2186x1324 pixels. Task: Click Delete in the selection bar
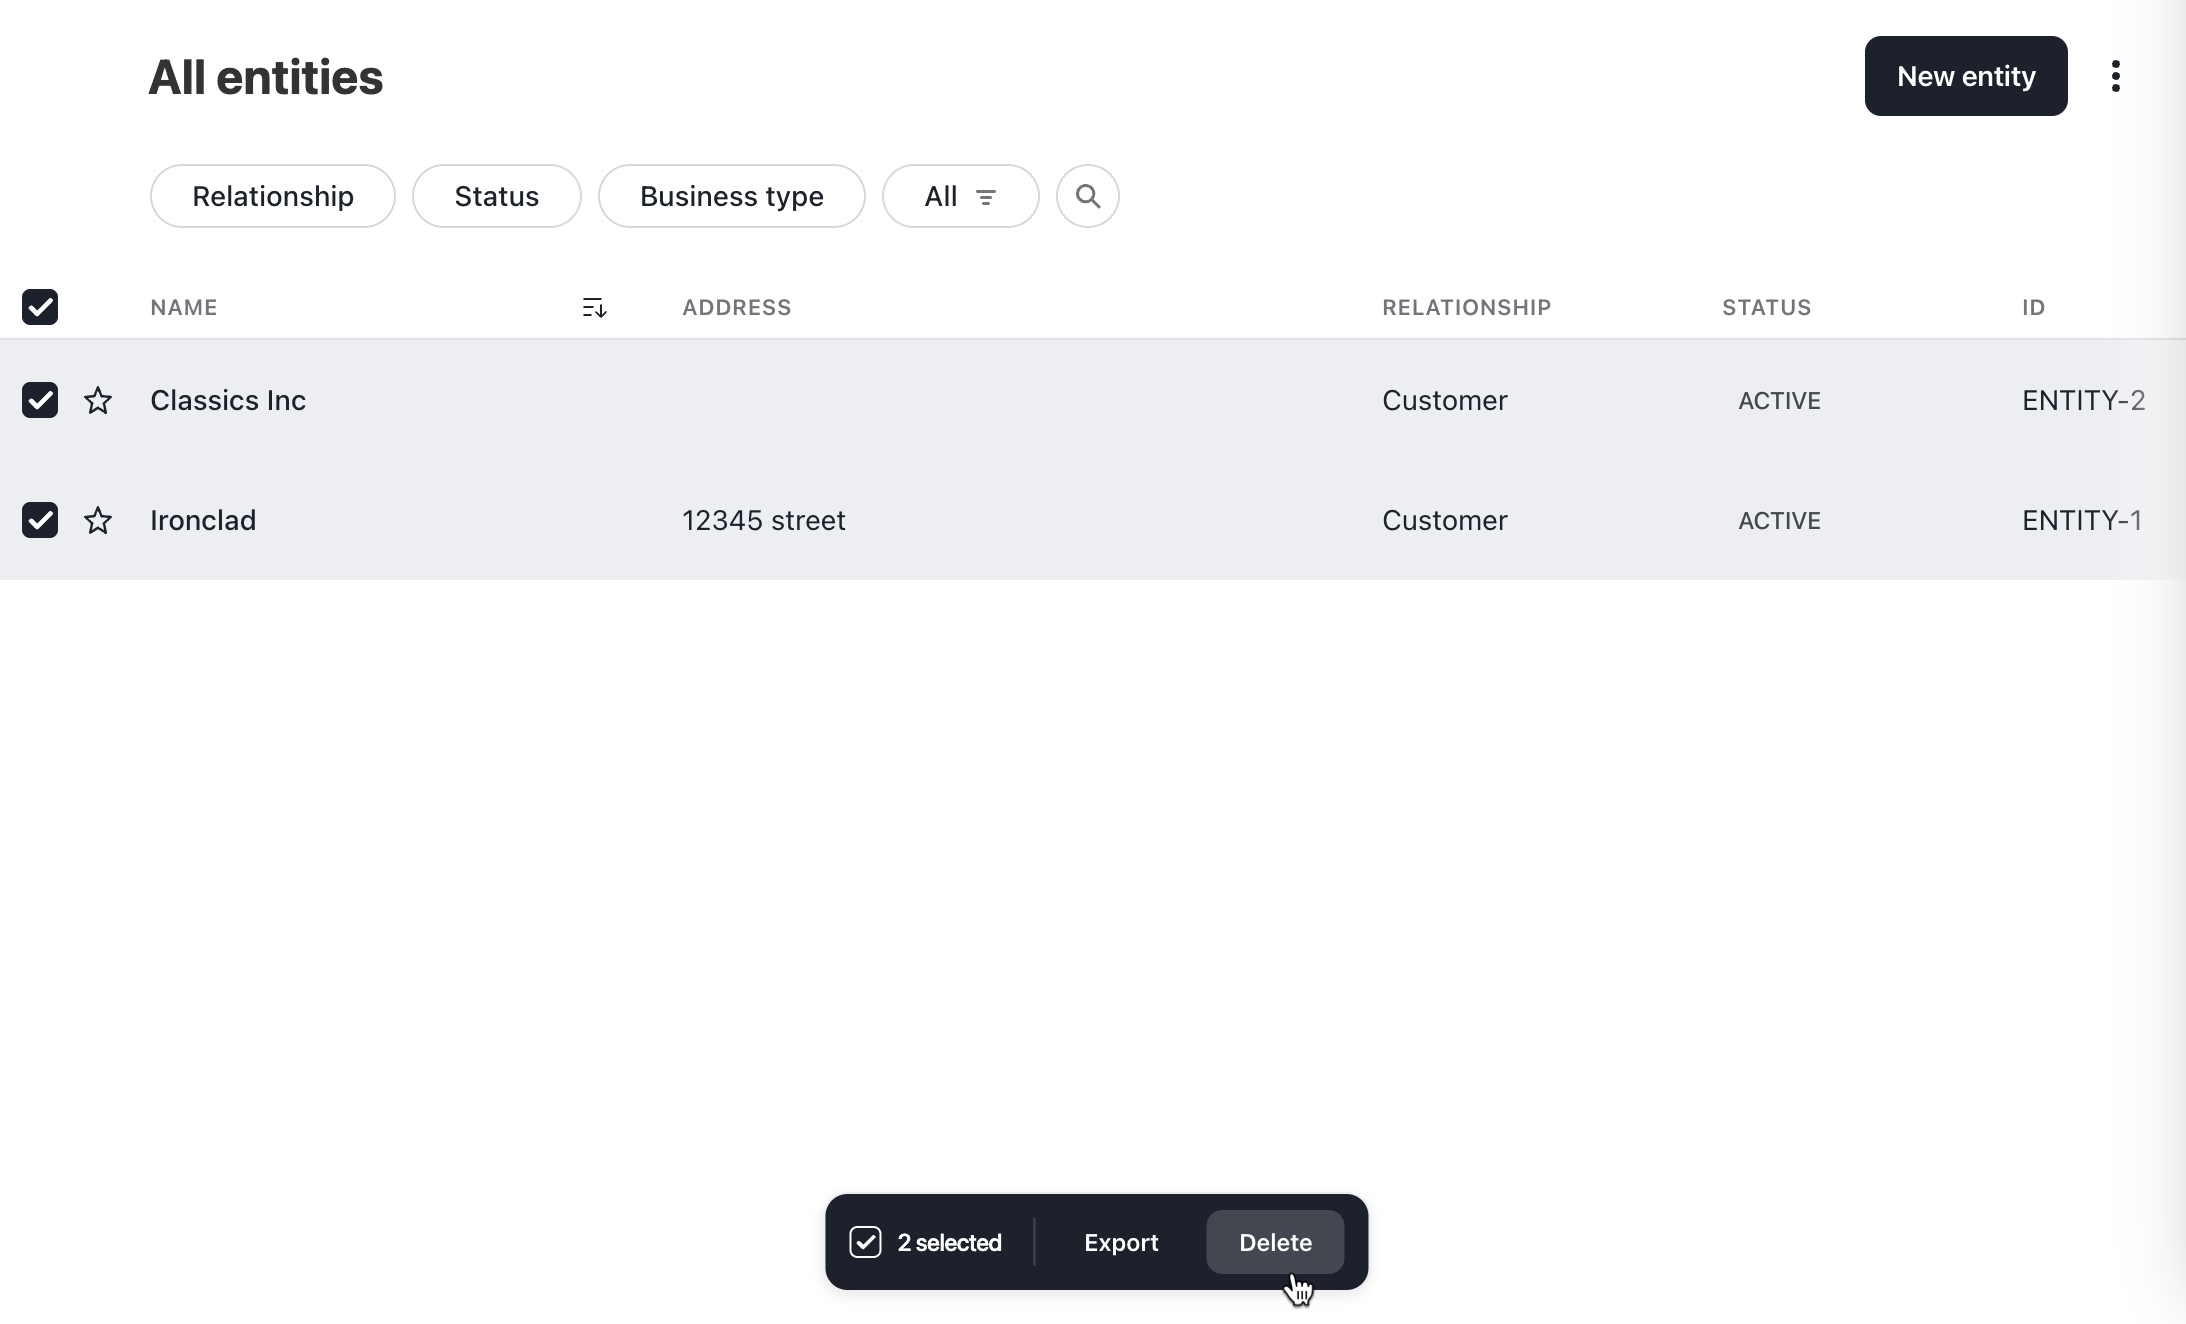pyautogui.click(x=1274, y=1242)
